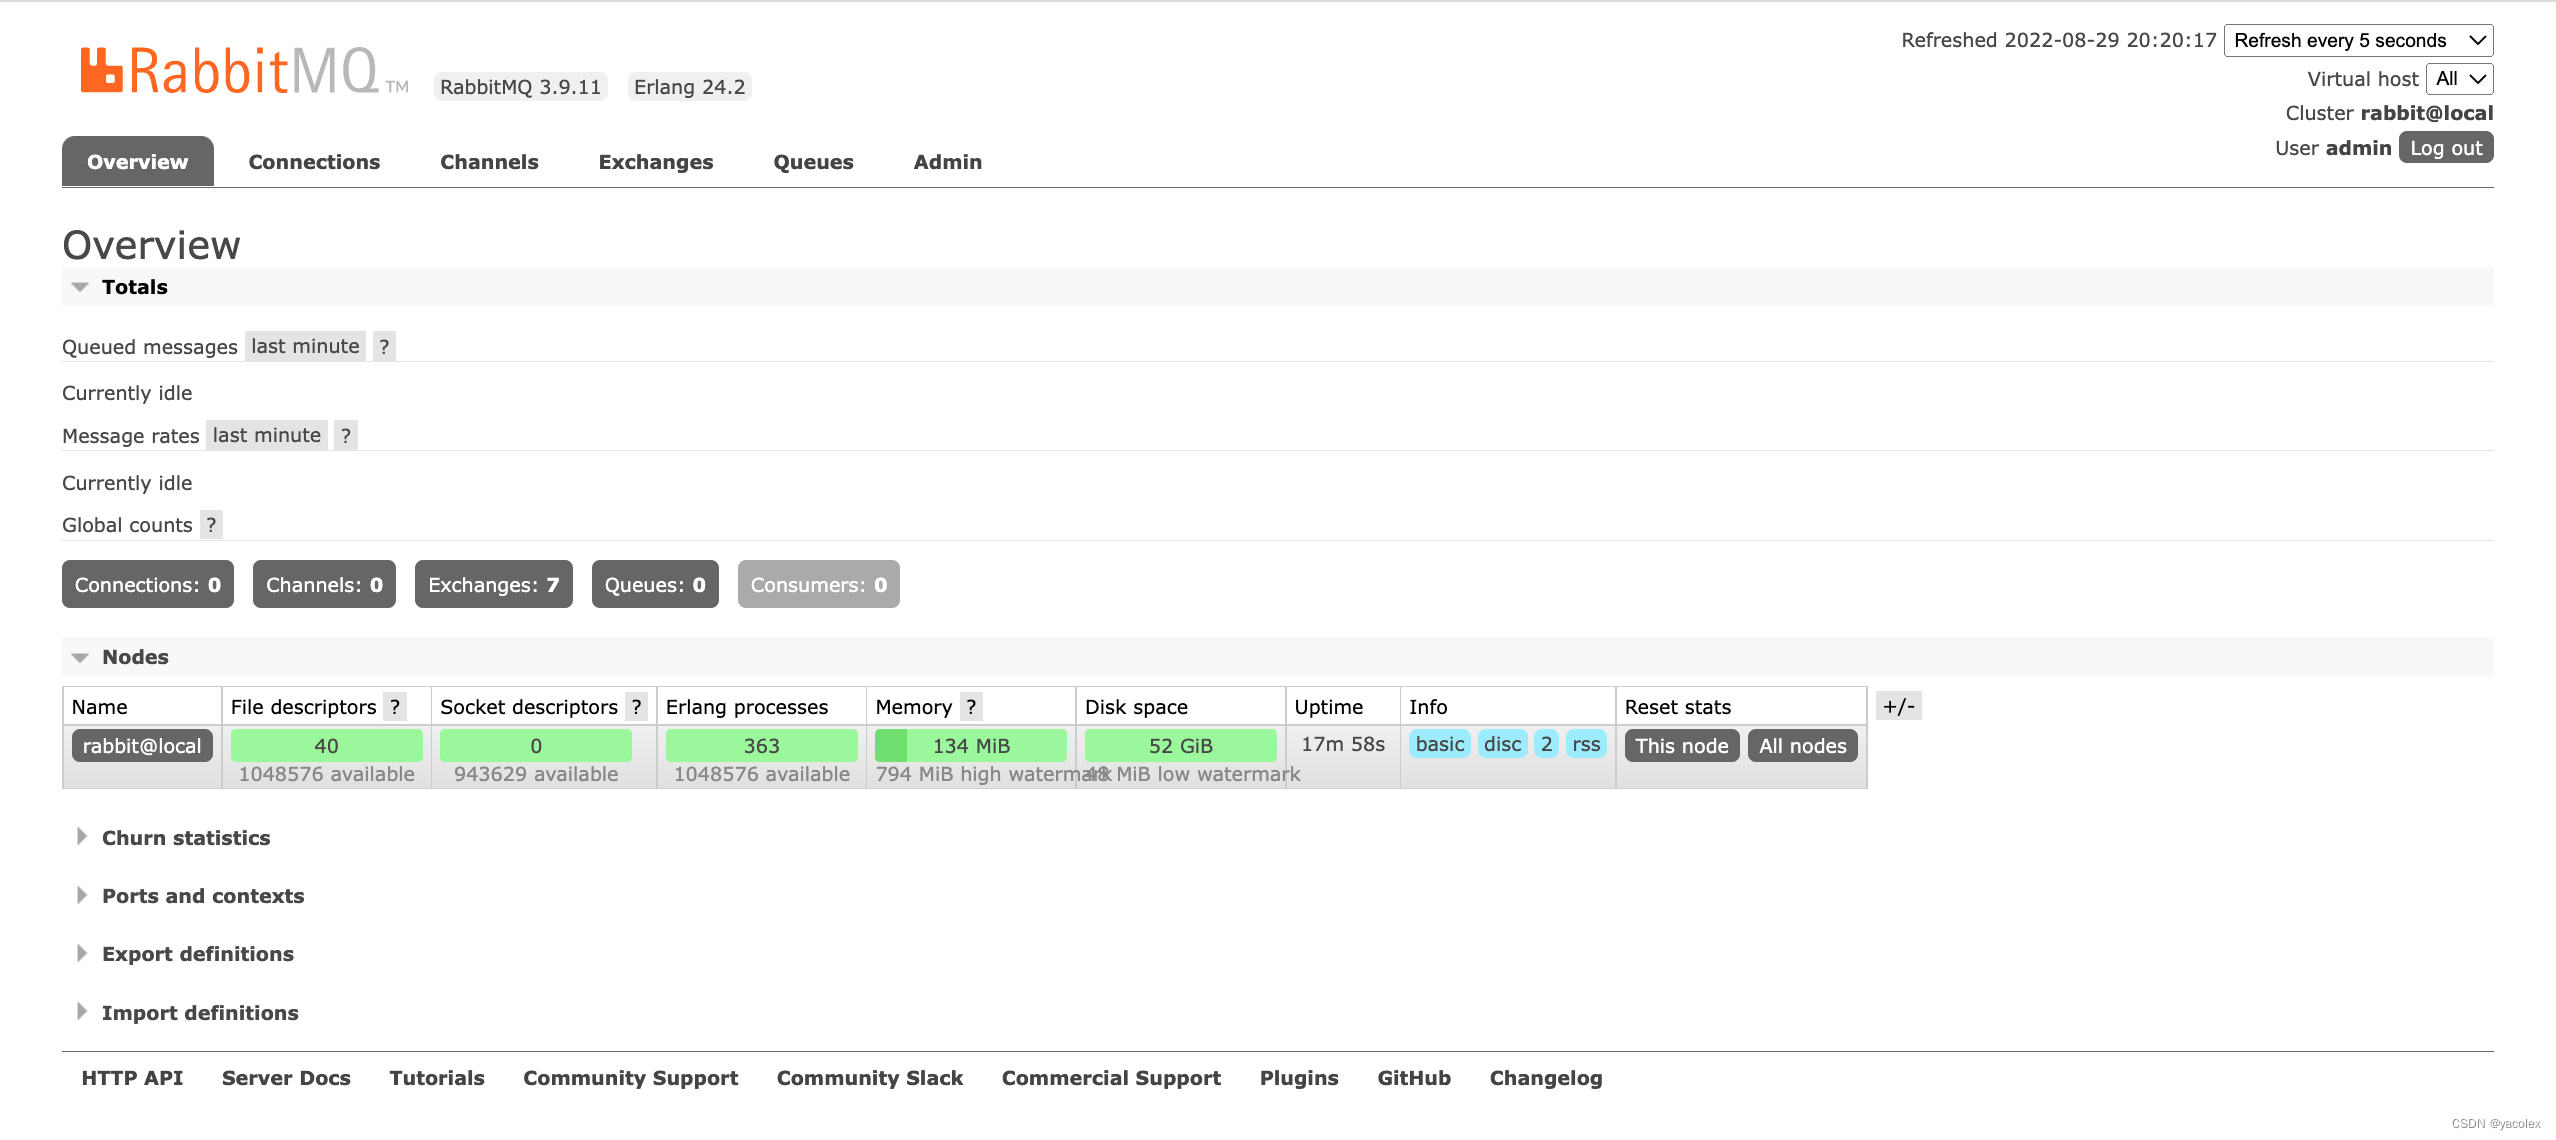Open help for Global counts
This screenshot has width=2556, height=1140.
pyautogui.click(x=211, y=525)
